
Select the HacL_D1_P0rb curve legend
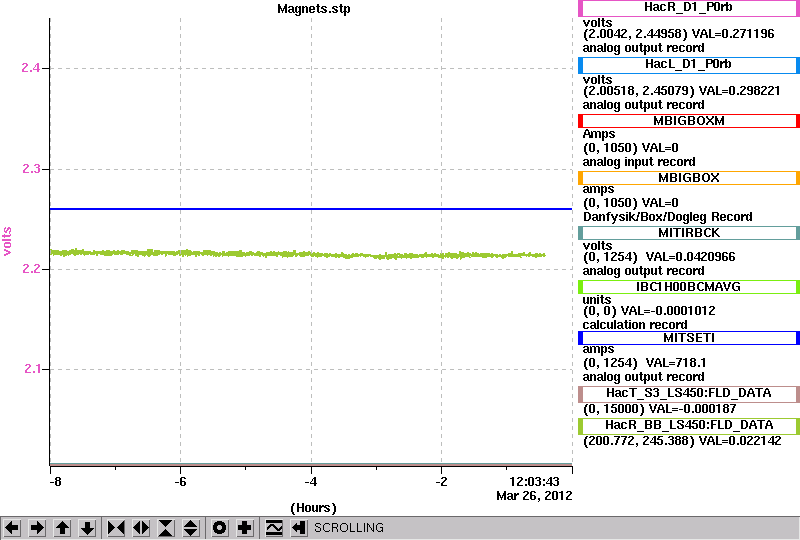point(688,65)
